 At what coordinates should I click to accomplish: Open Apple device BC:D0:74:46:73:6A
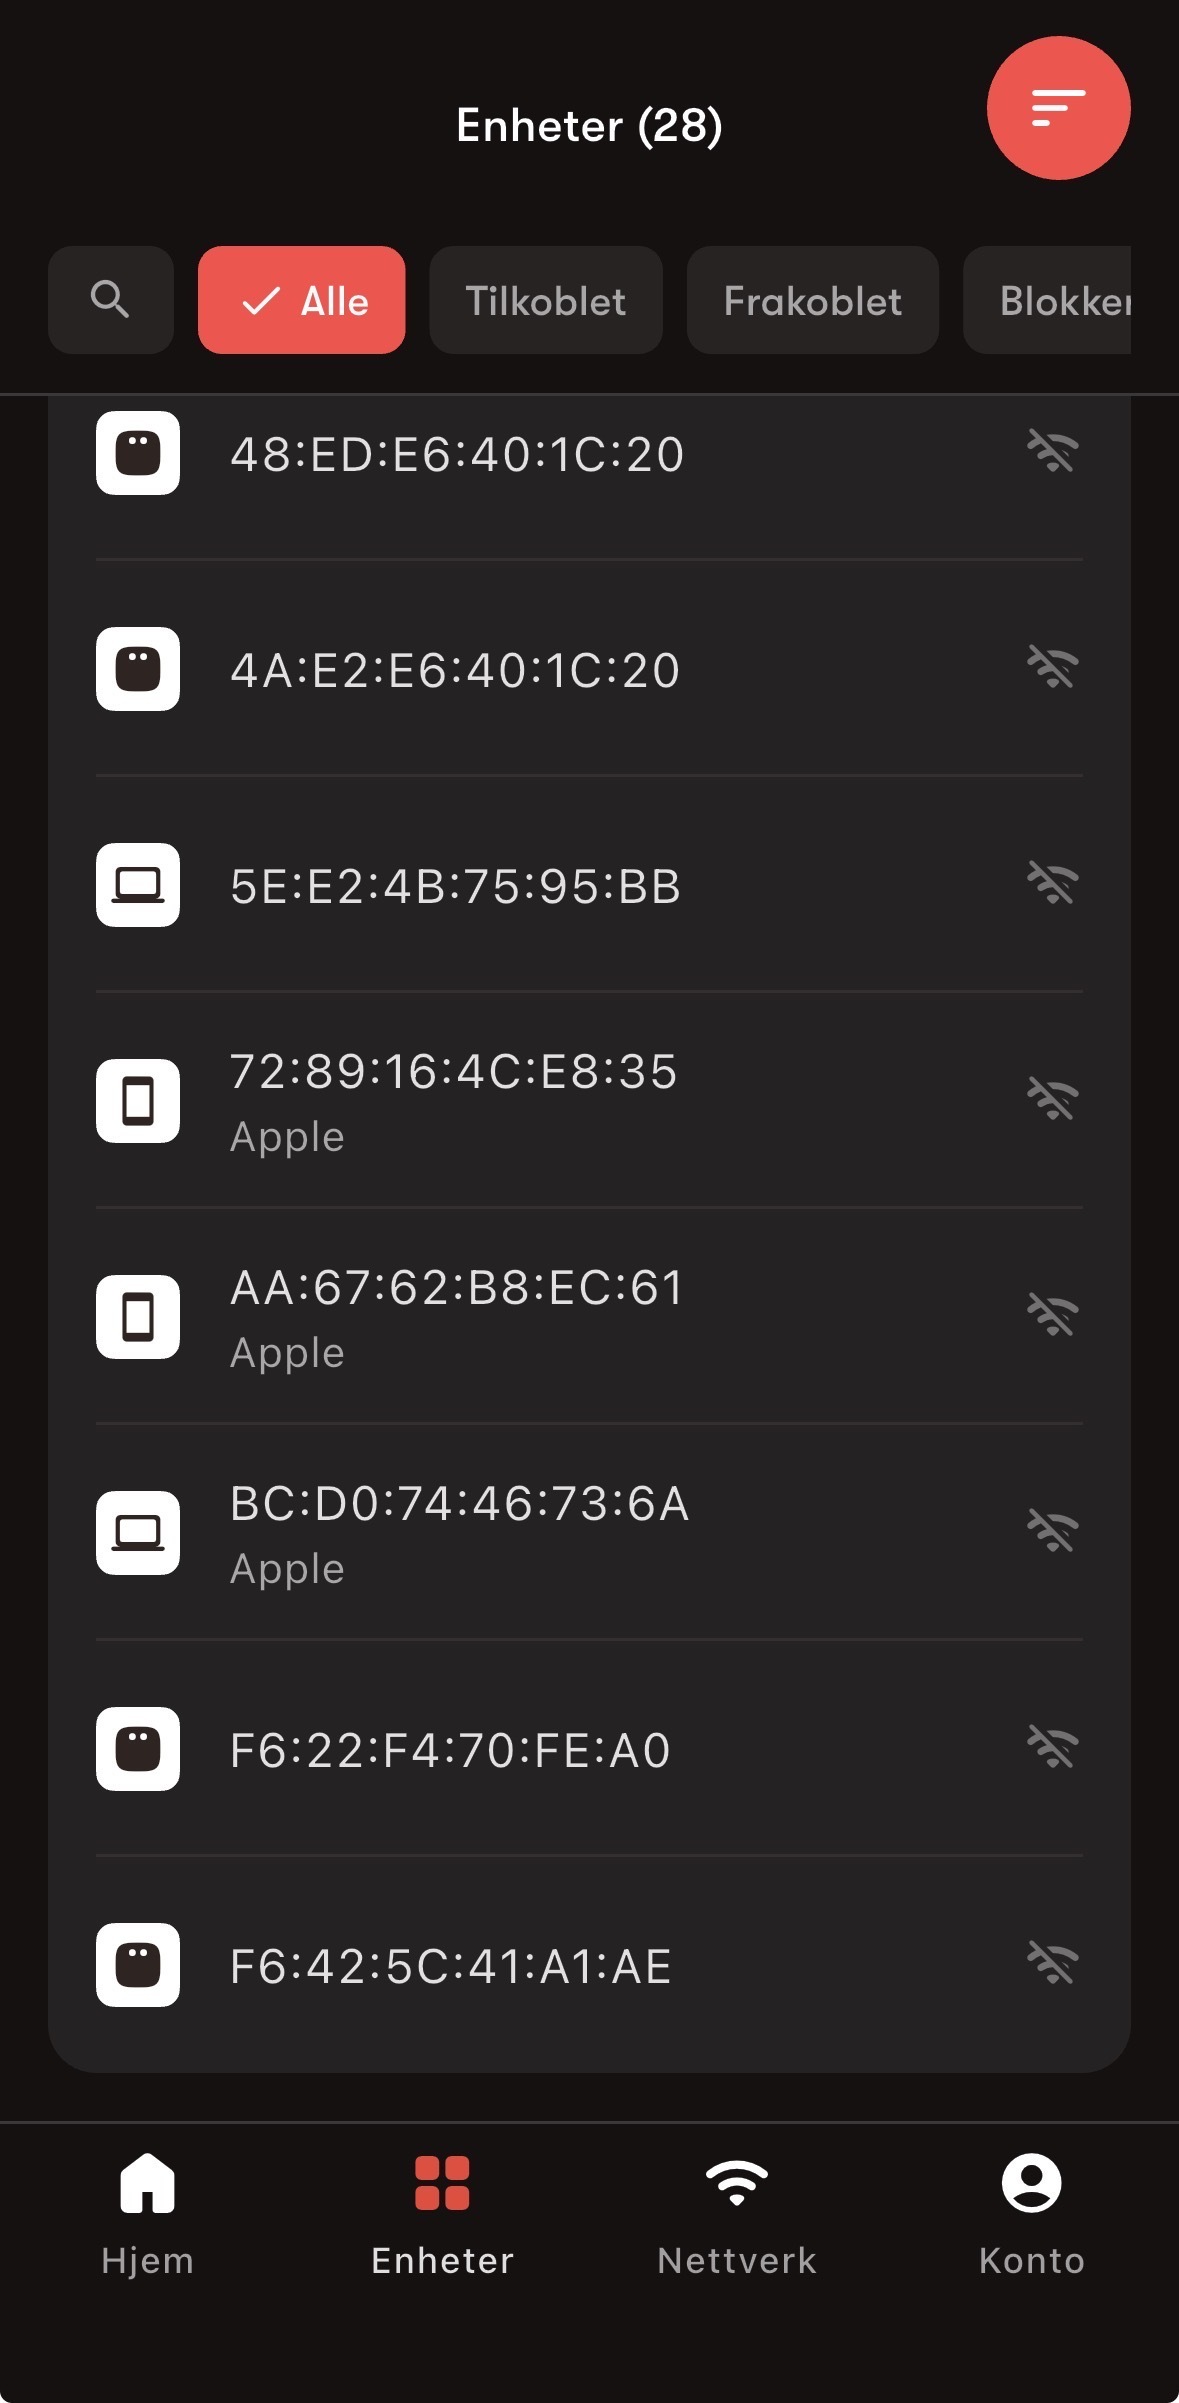[x=460, y=1532]
